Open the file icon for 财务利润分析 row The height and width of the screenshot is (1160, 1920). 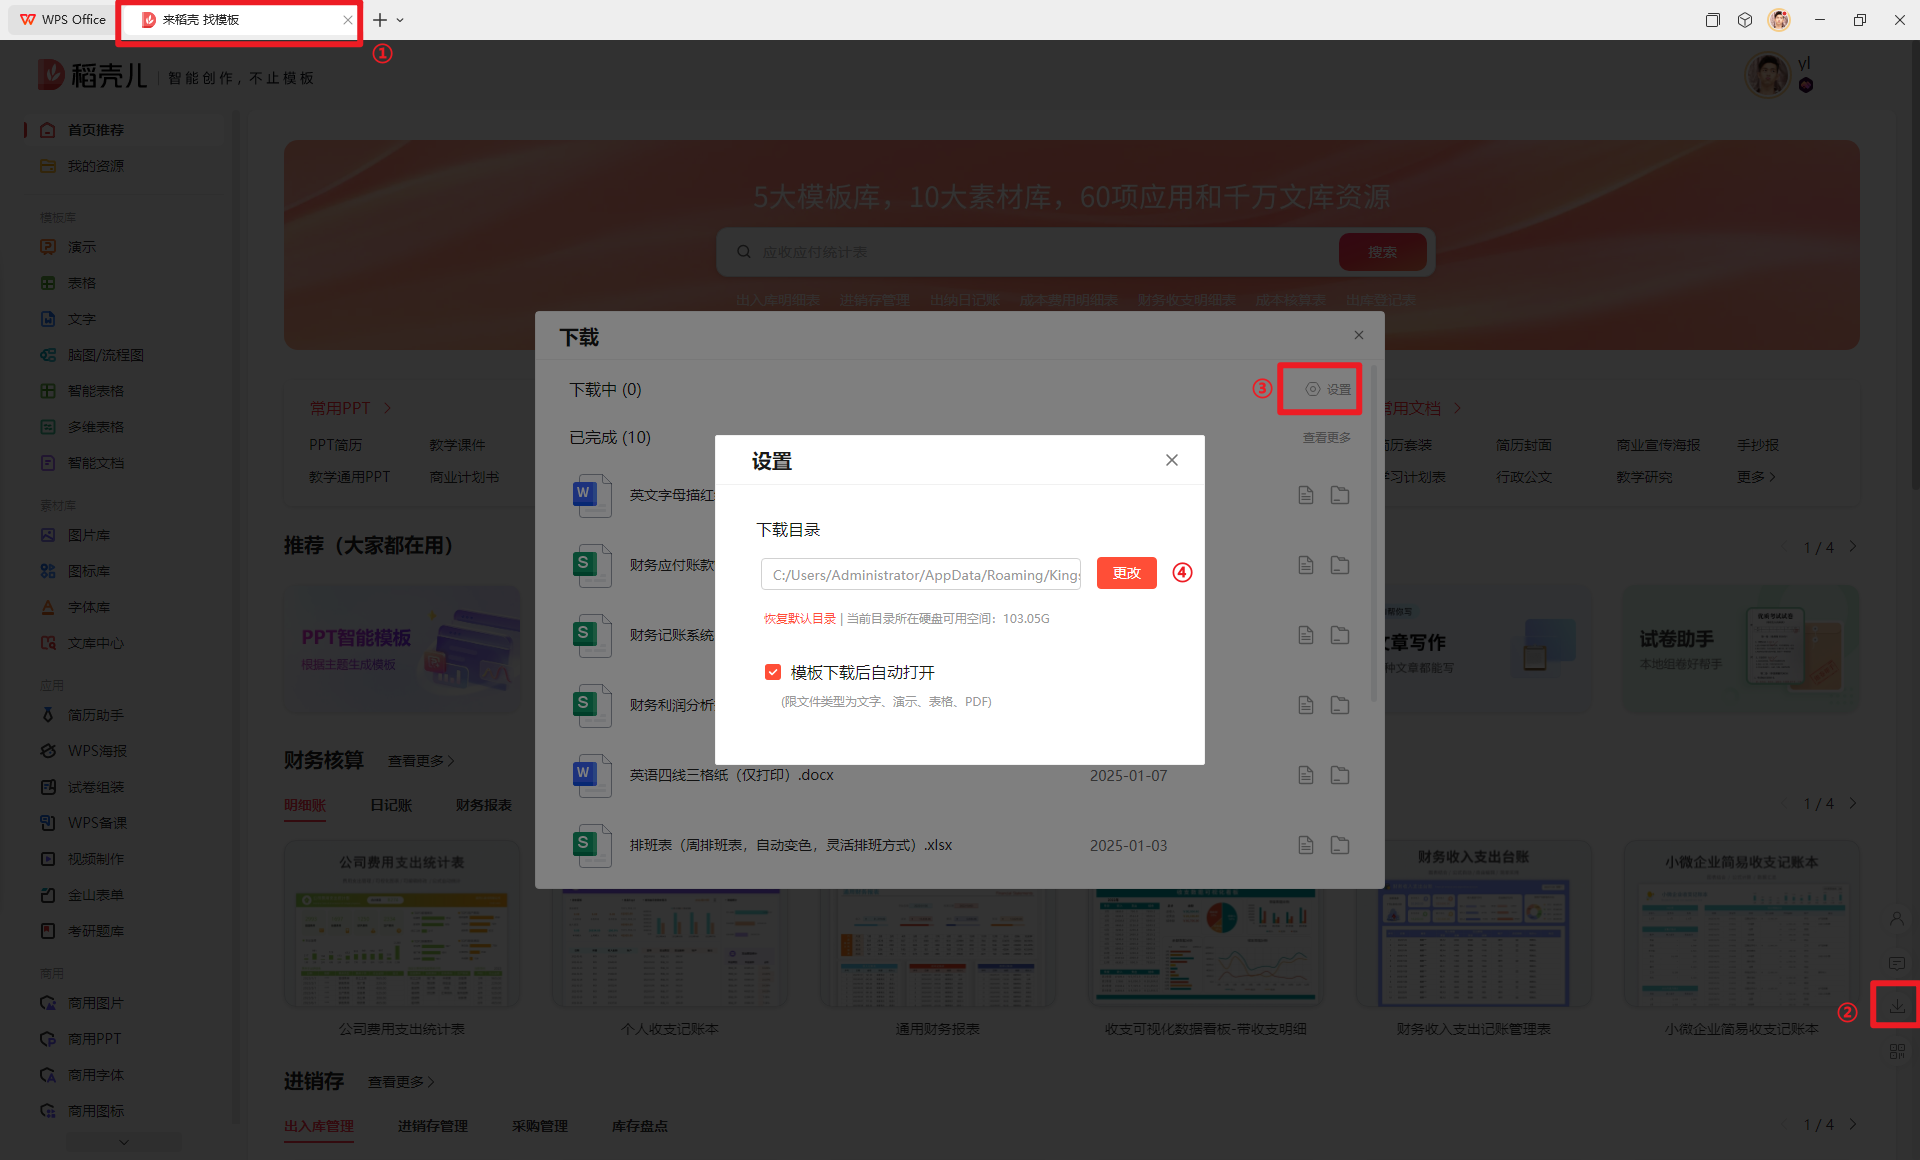pyautogui.click(x=1305, y=705)
